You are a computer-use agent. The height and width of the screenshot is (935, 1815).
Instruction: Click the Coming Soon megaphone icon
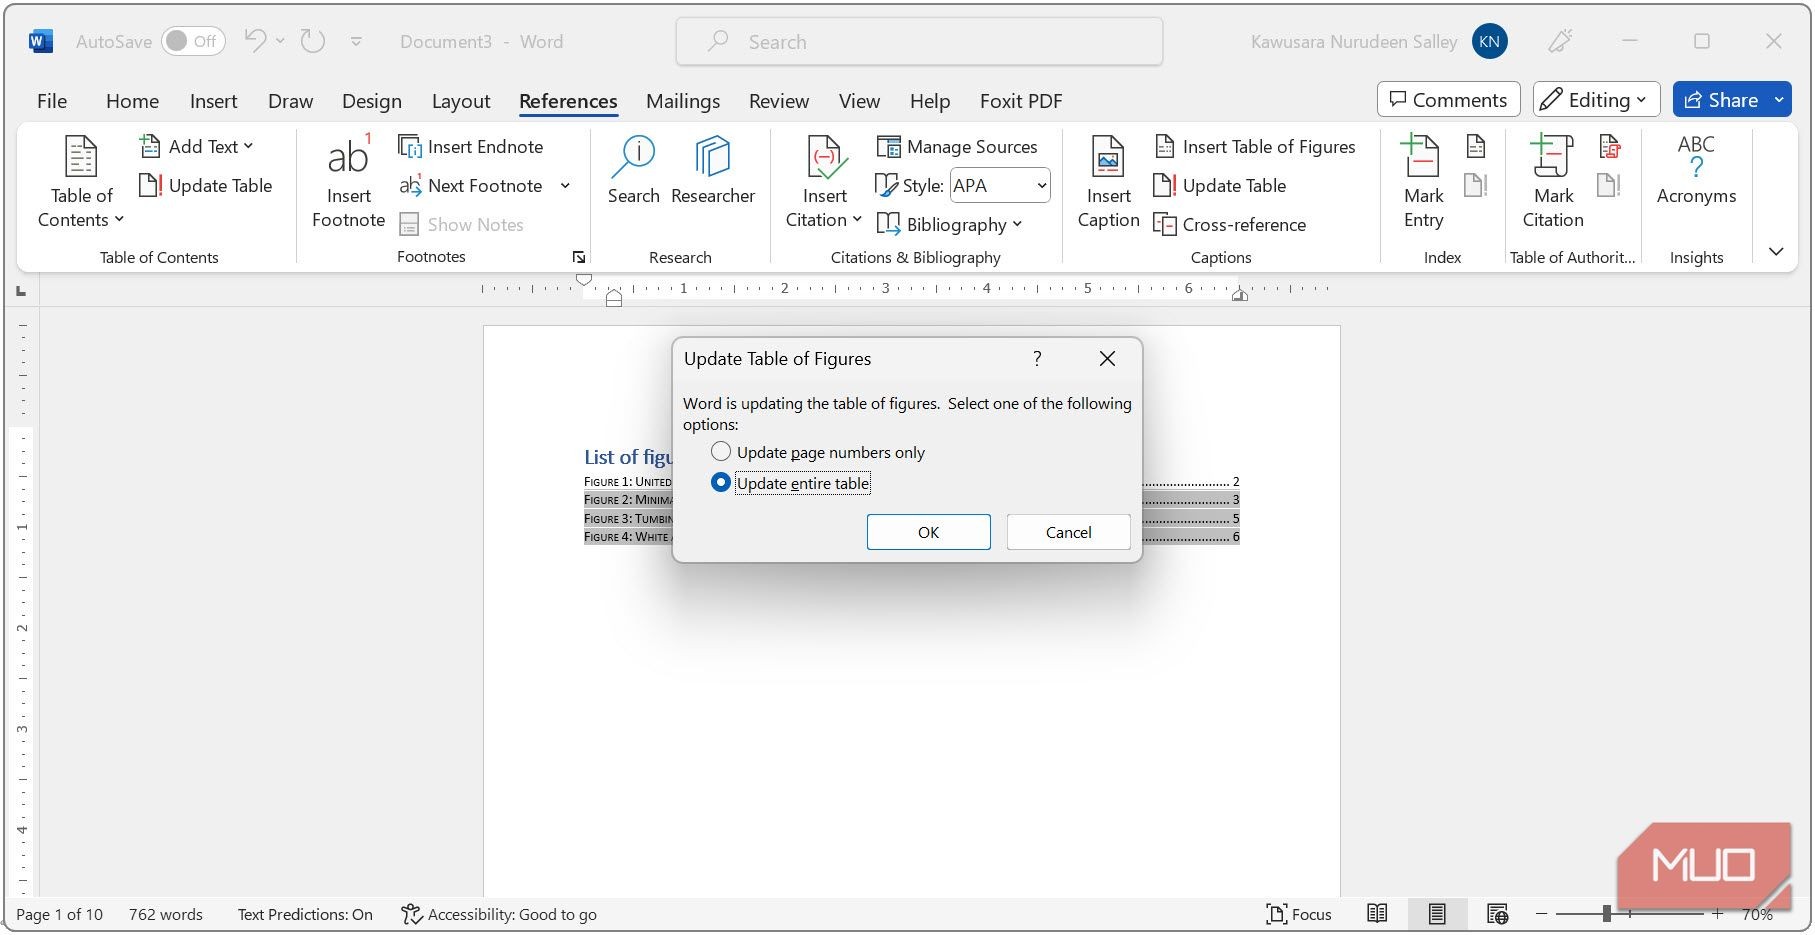1559,41
